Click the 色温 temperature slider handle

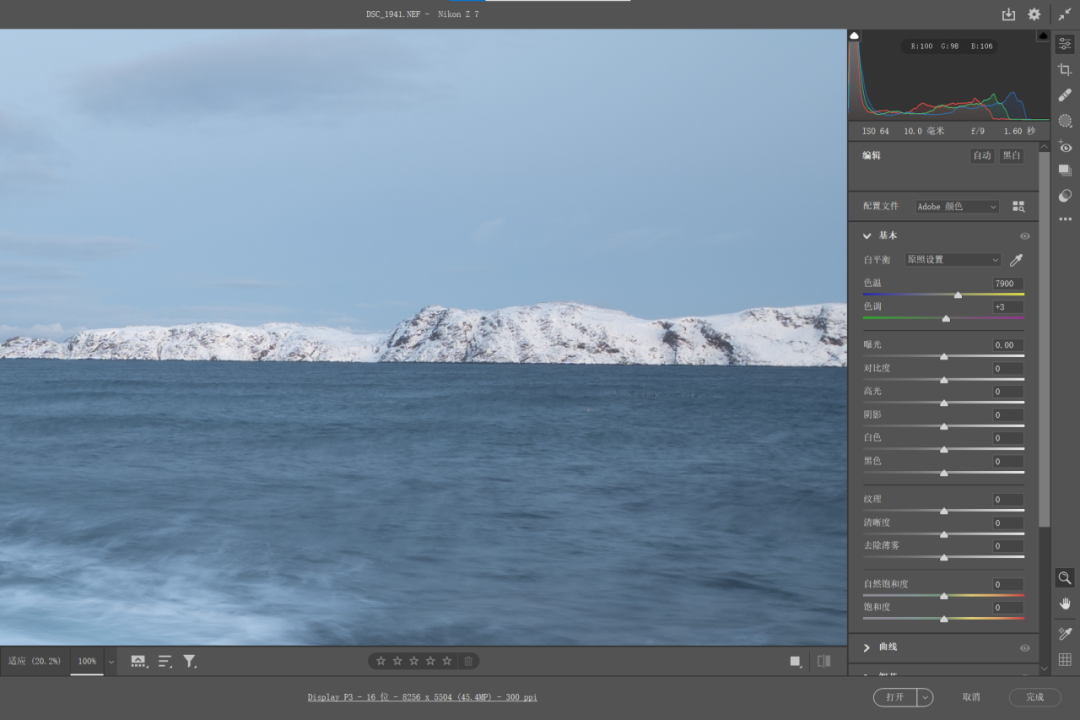958,295
